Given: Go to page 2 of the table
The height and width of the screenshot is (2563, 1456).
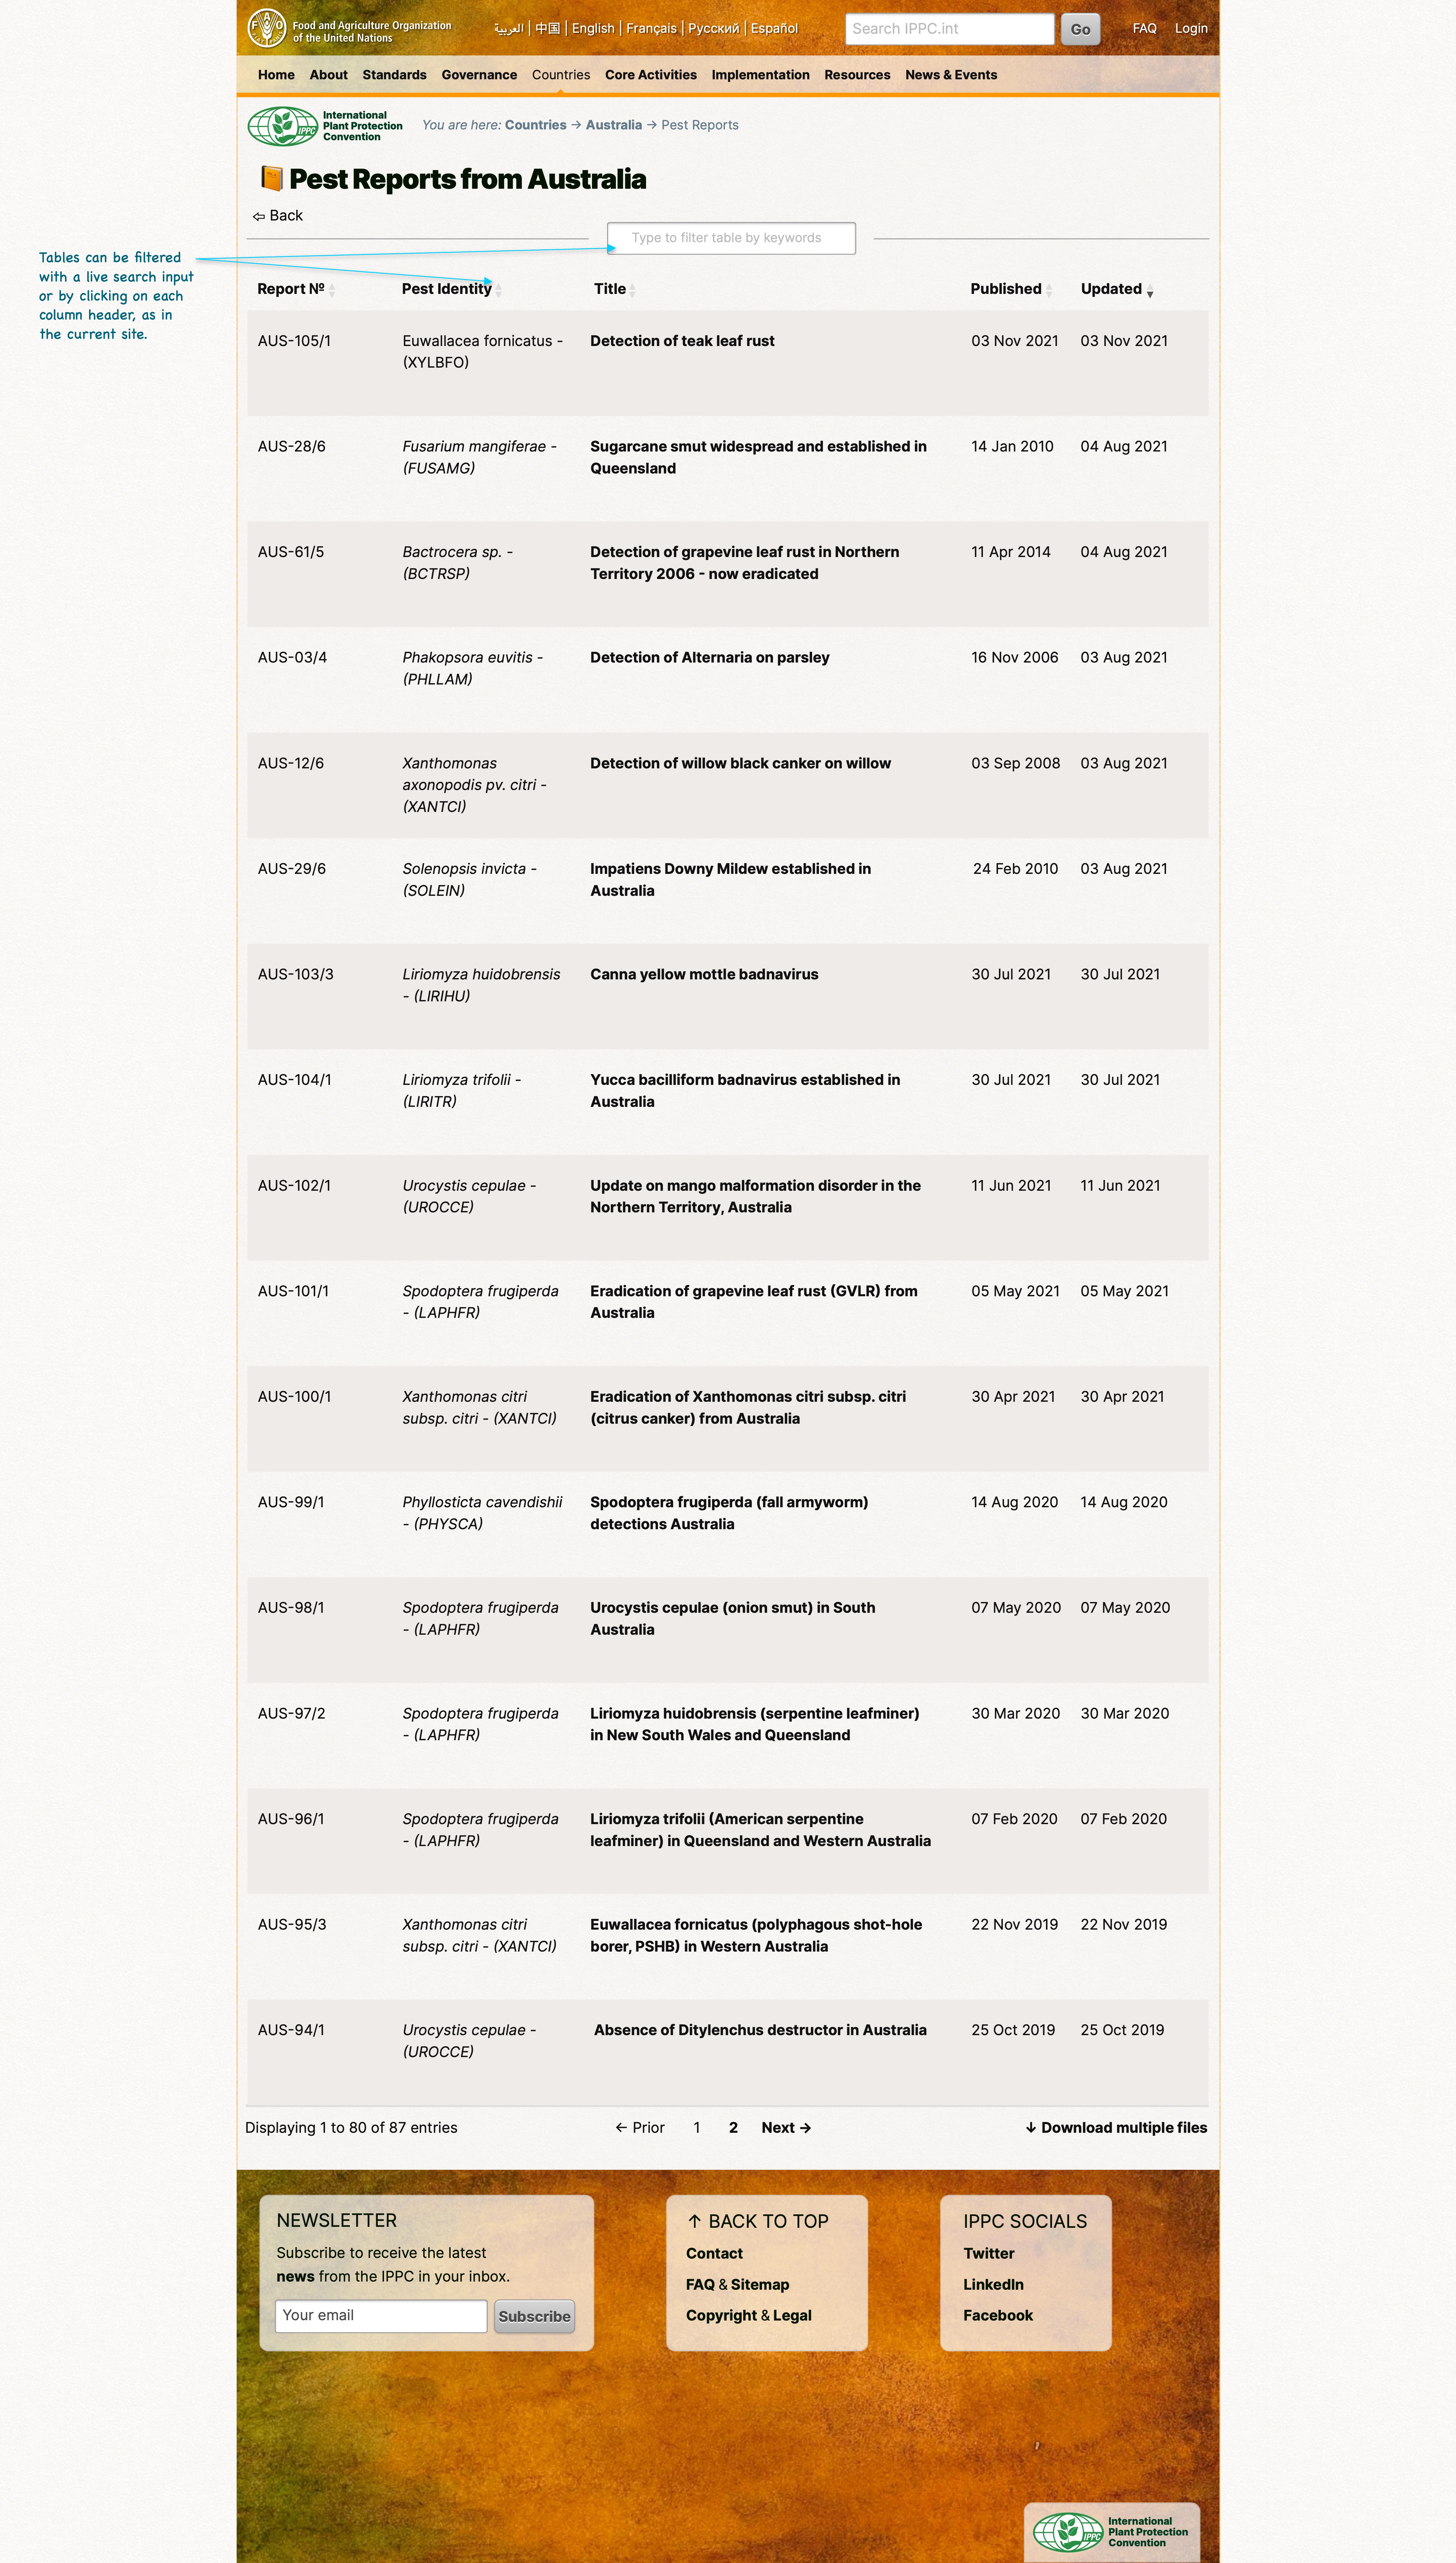Looking at the screenshot, I should click(733, 2128).
